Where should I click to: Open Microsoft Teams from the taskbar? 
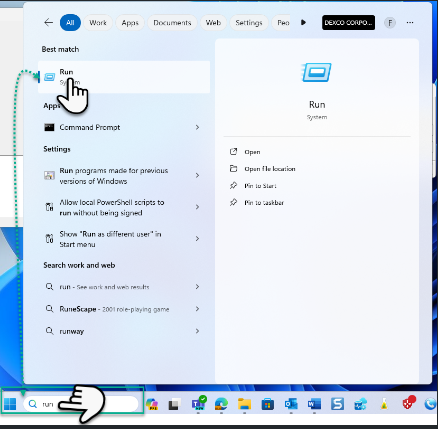pos(198,403)
